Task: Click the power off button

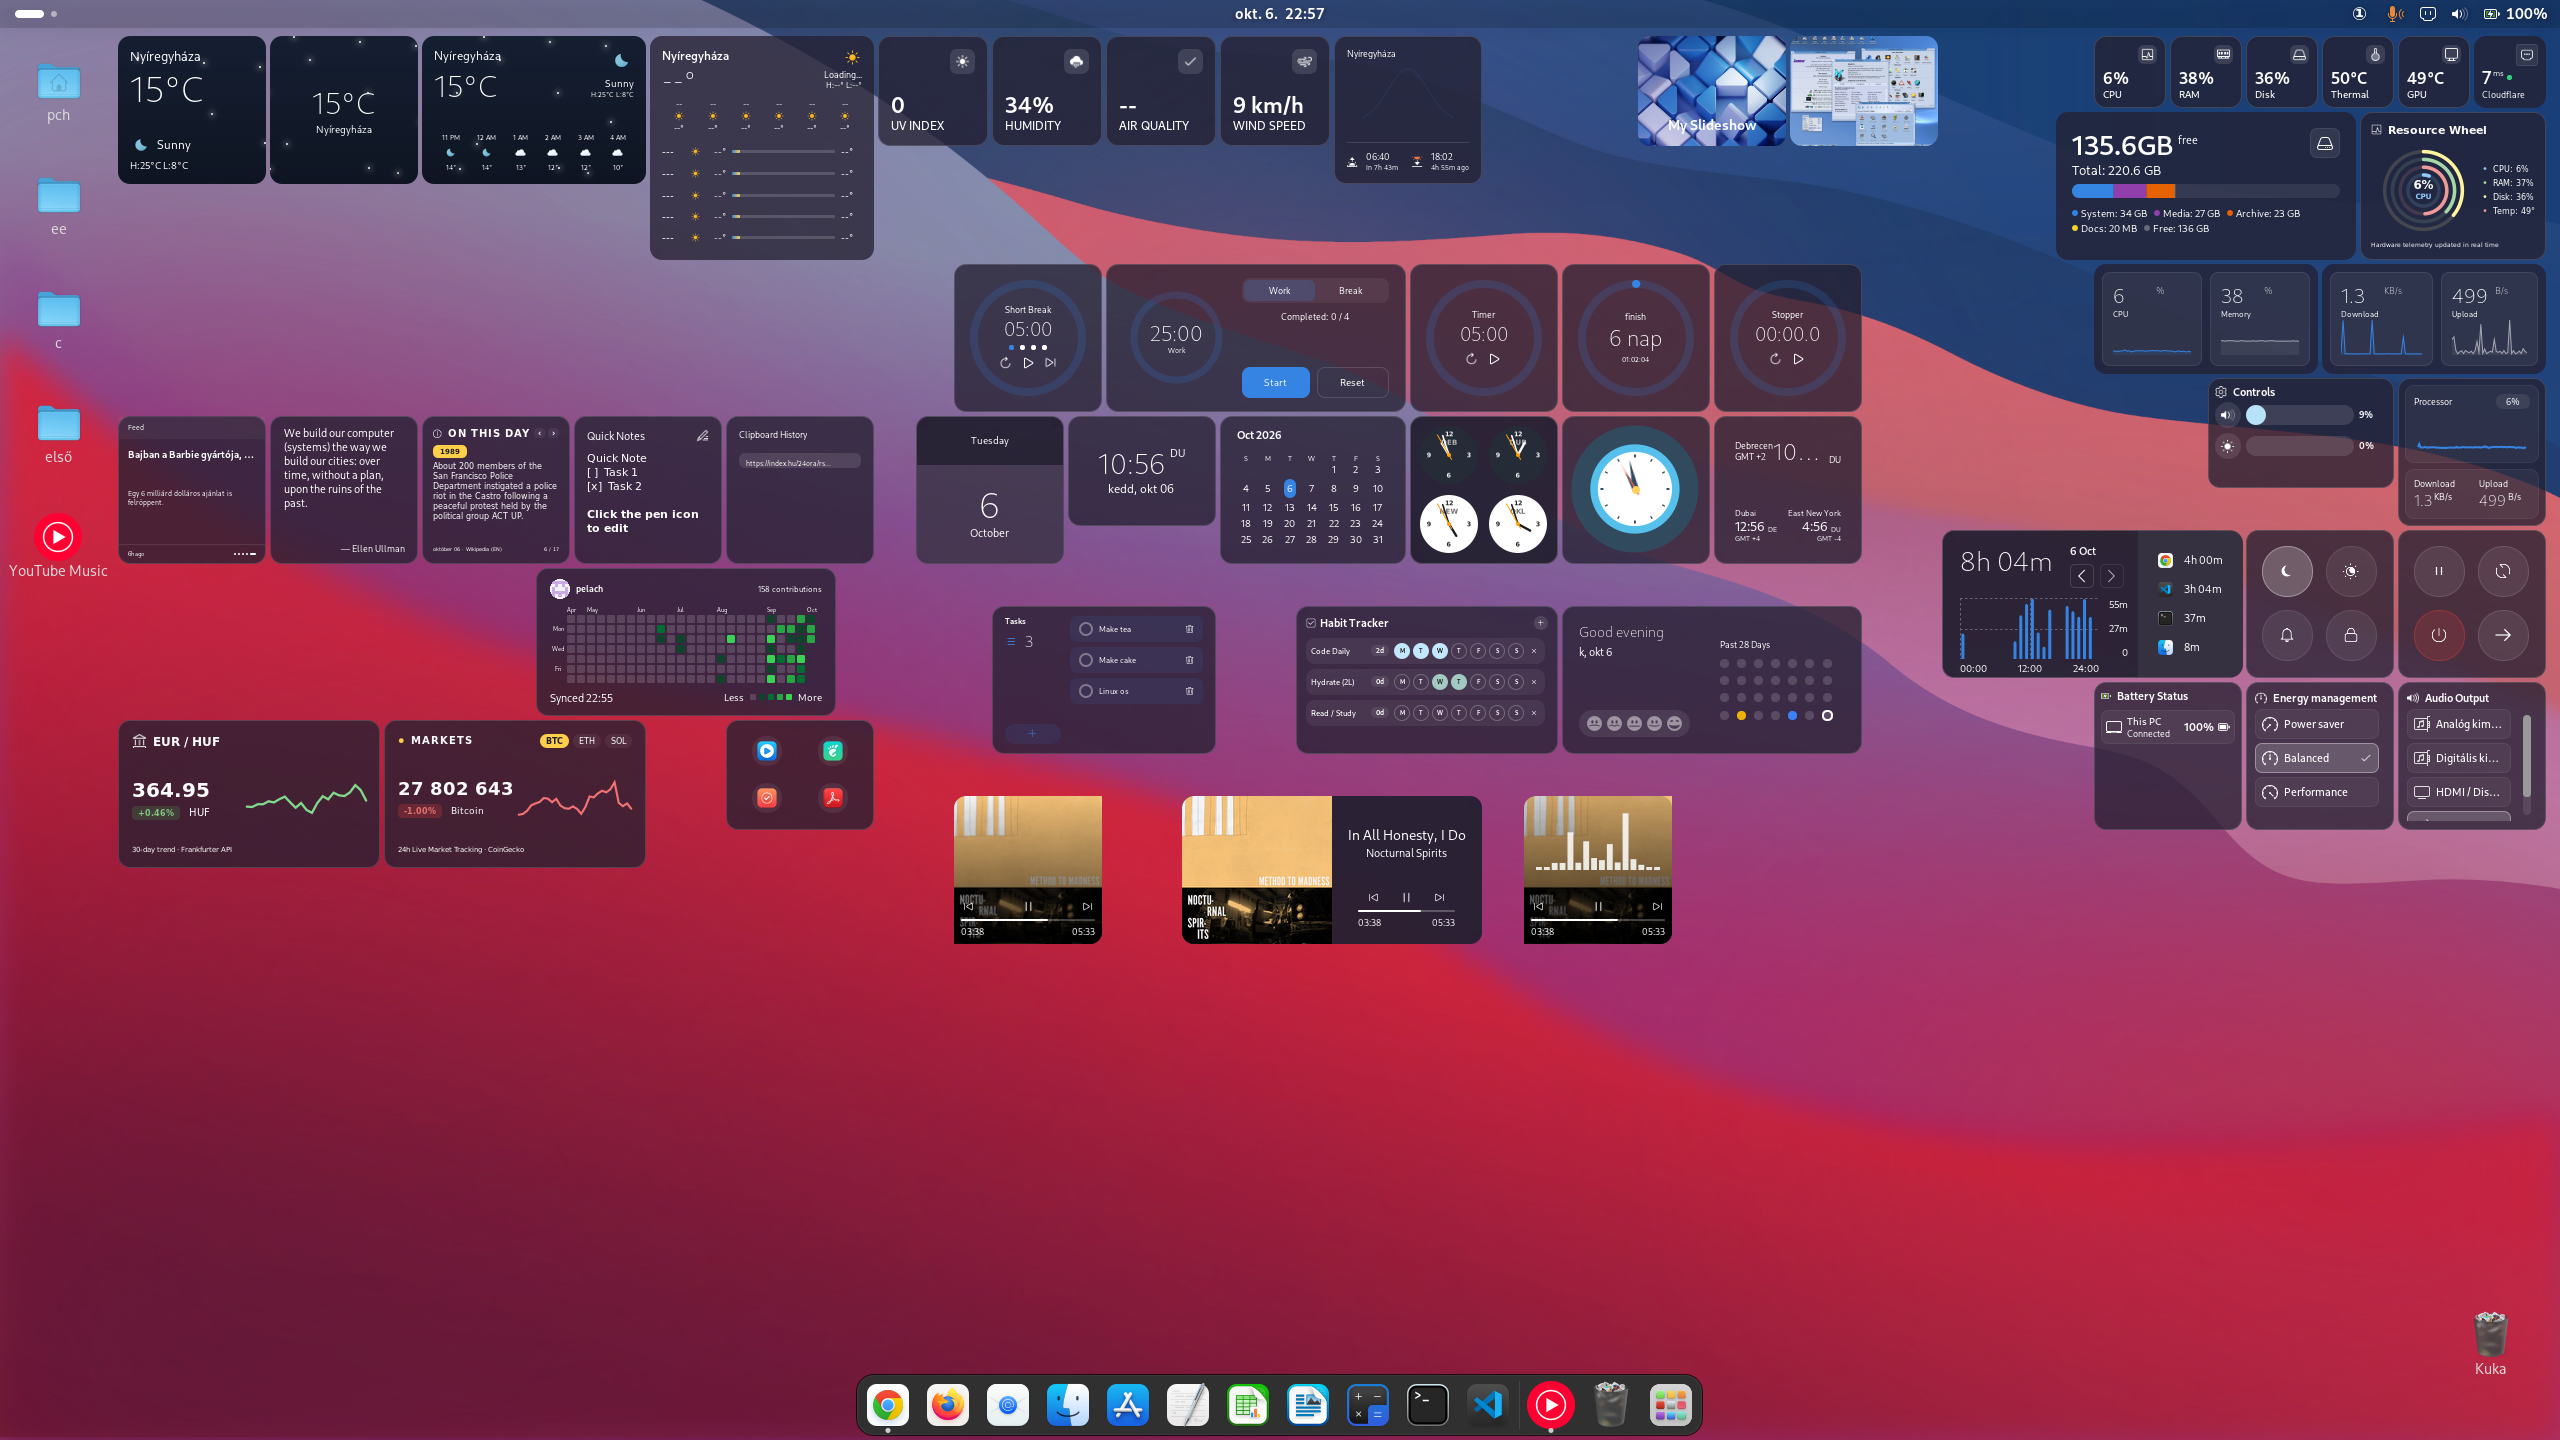Action: pos(2438,635)
